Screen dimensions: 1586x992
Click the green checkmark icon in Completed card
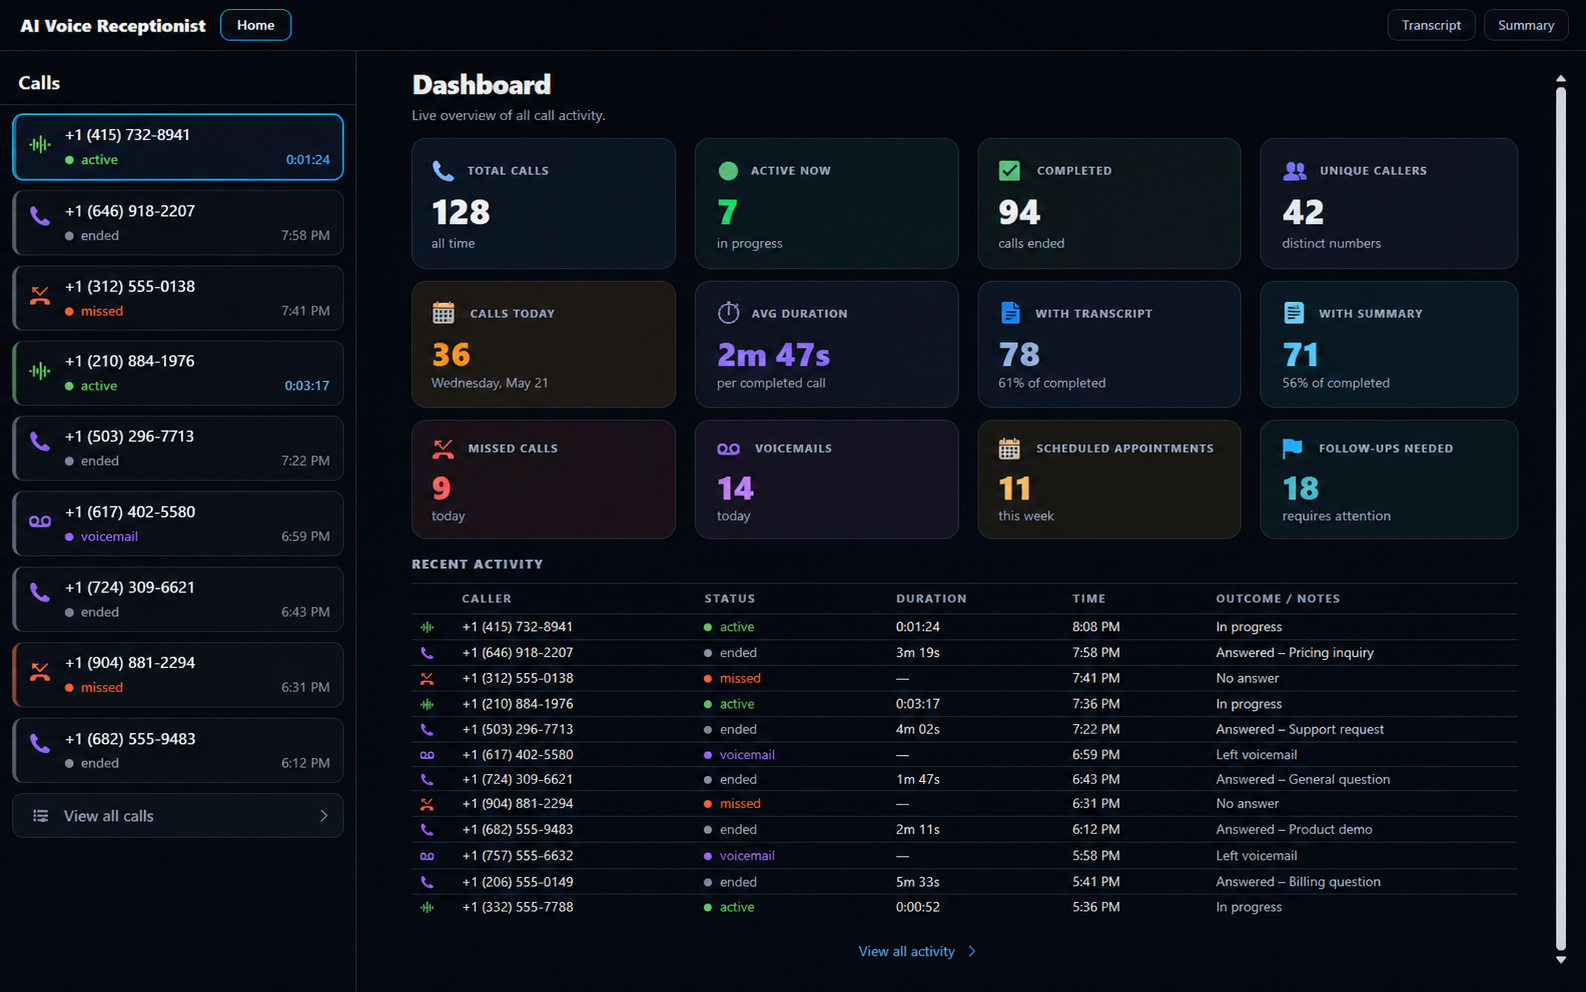click(1010, 171)
